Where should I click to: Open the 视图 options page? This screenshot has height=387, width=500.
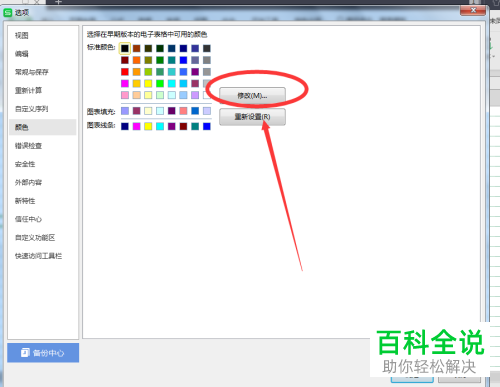pos(22,35)
